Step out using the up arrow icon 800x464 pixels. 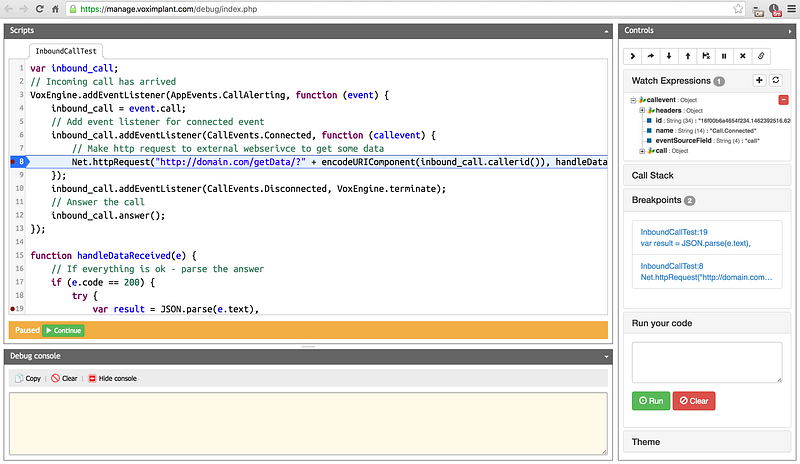click(x=688, y=56)
